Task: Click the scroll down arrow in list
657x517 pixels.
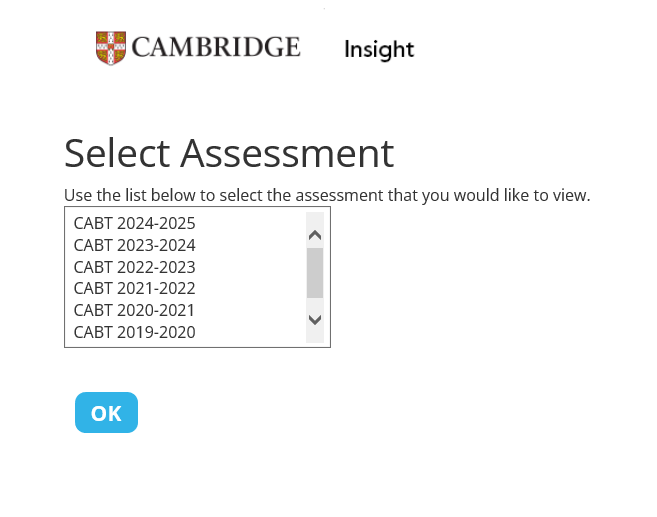Action: (315, 320)
